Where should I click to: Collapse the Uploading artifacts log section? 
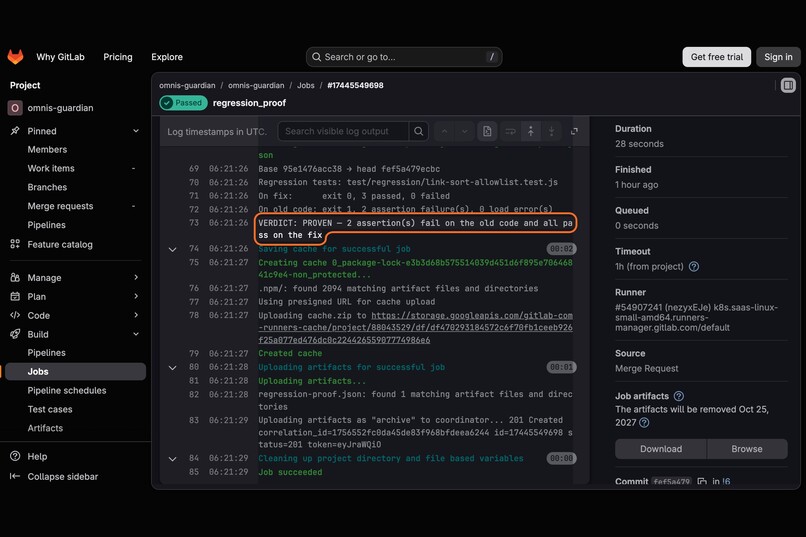click(x=173, y=367)
